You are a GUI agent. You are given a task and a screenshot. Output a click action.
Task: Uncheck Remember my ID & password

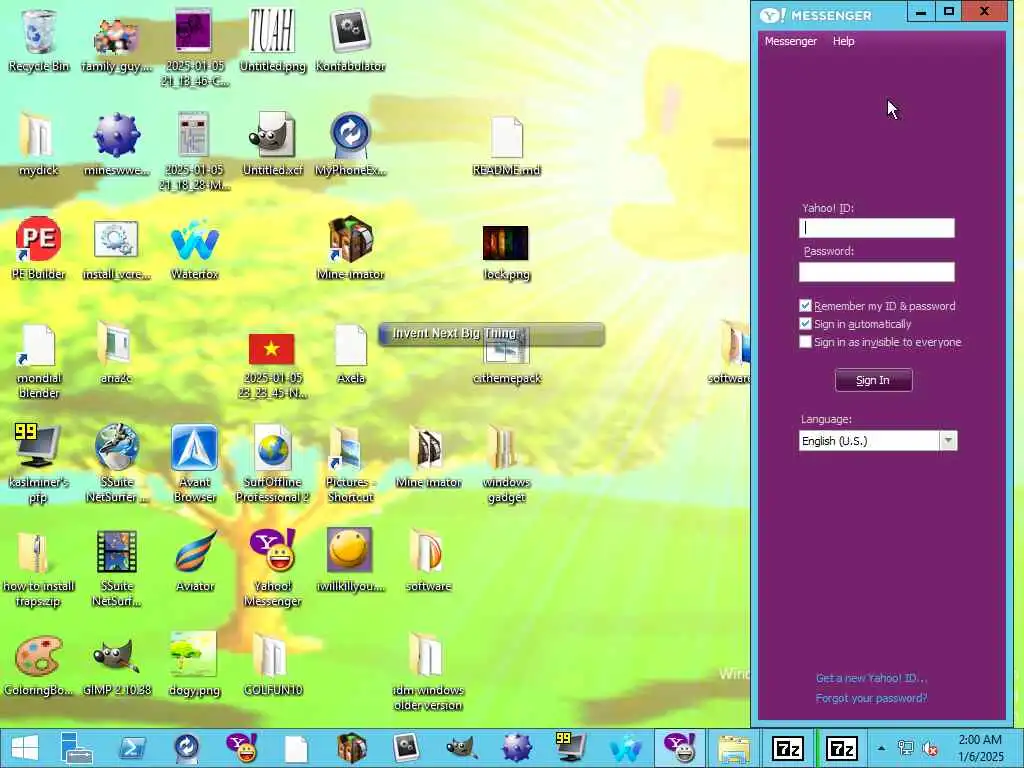805,306
